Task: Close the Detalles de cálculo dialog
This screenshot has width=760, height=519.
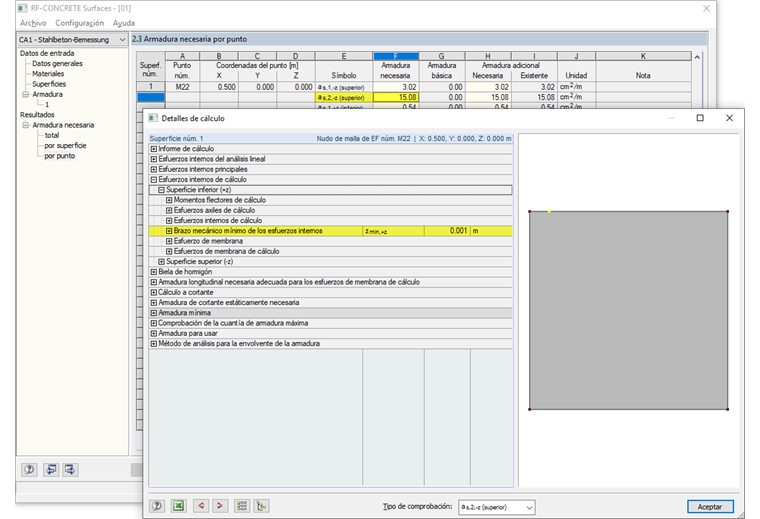Action: click(x=729, y=118)
